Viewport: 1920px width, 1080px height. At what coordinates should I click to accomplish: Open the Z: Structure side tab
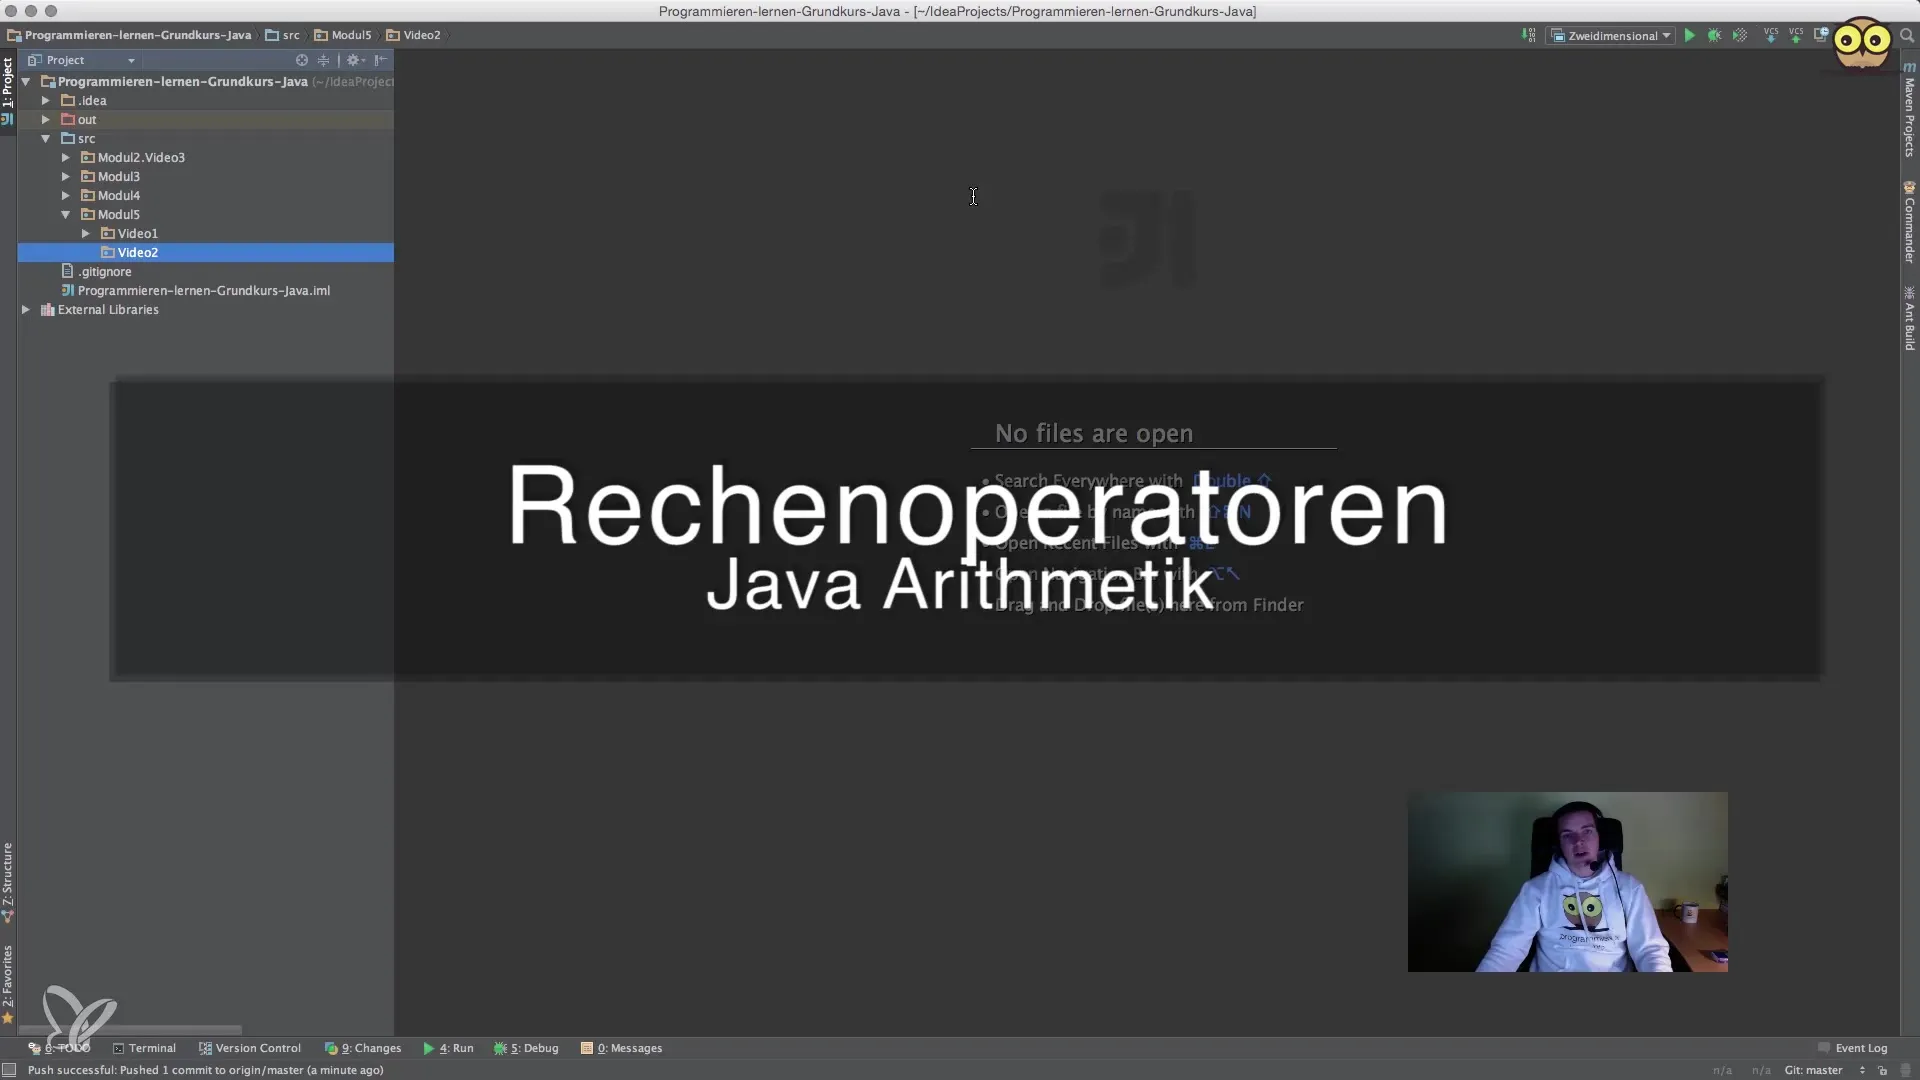8,882
